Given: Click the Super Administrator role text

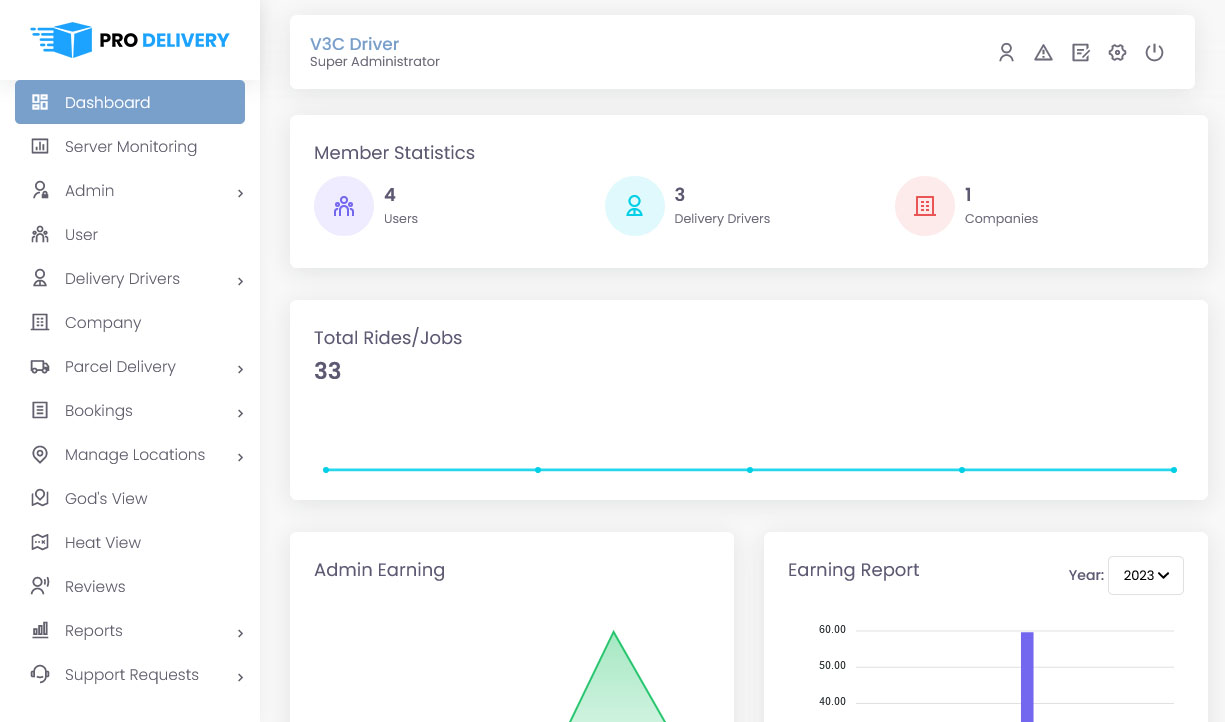Looking at the screenshot, I should click(x=375, y=62).
